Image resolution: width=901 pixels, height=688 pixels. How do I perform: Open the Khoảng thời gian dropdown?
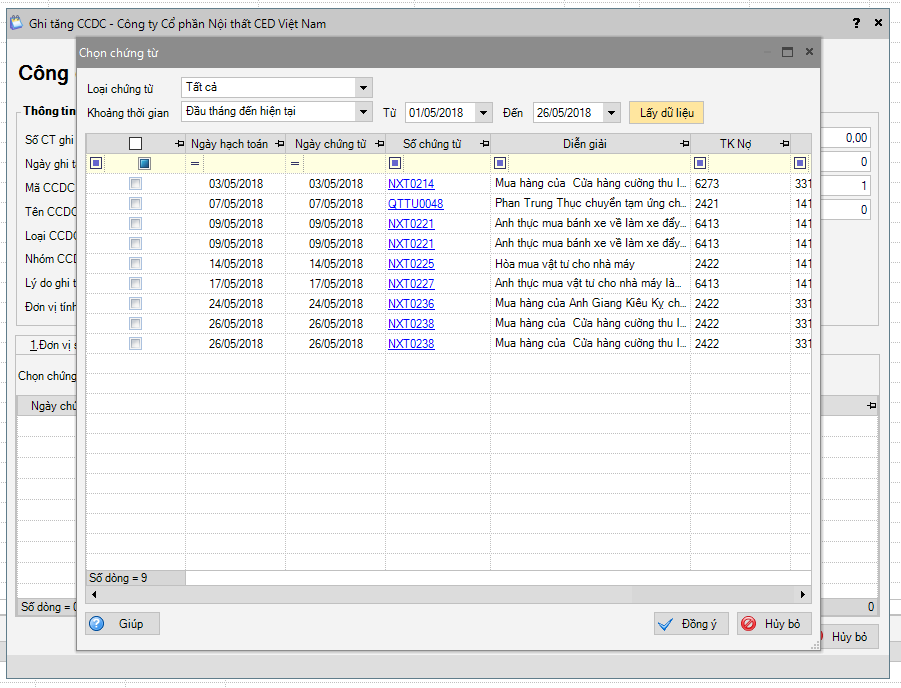tap(363, 112)
